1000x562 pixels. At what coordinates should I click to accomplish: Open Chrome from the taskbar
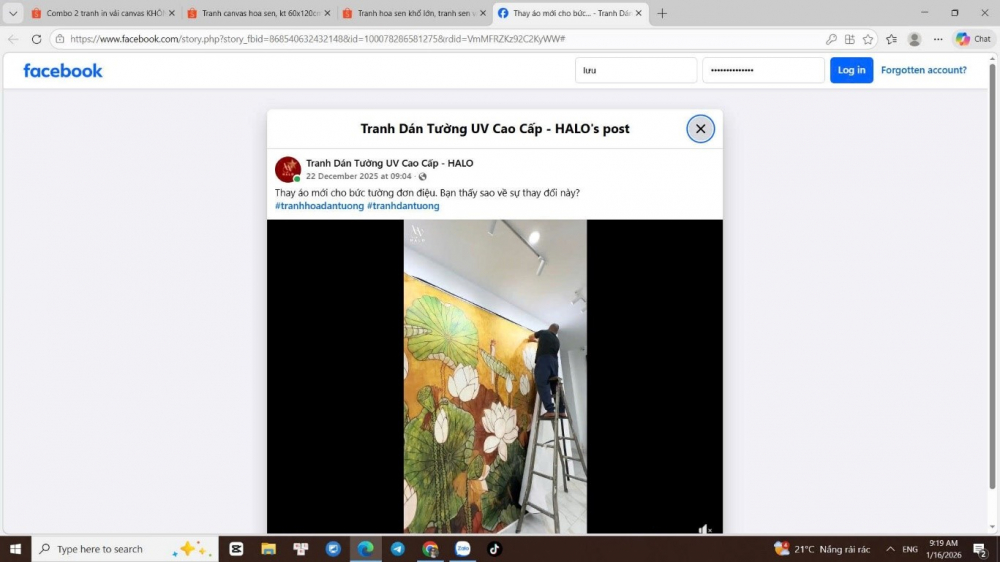(430, 549)
